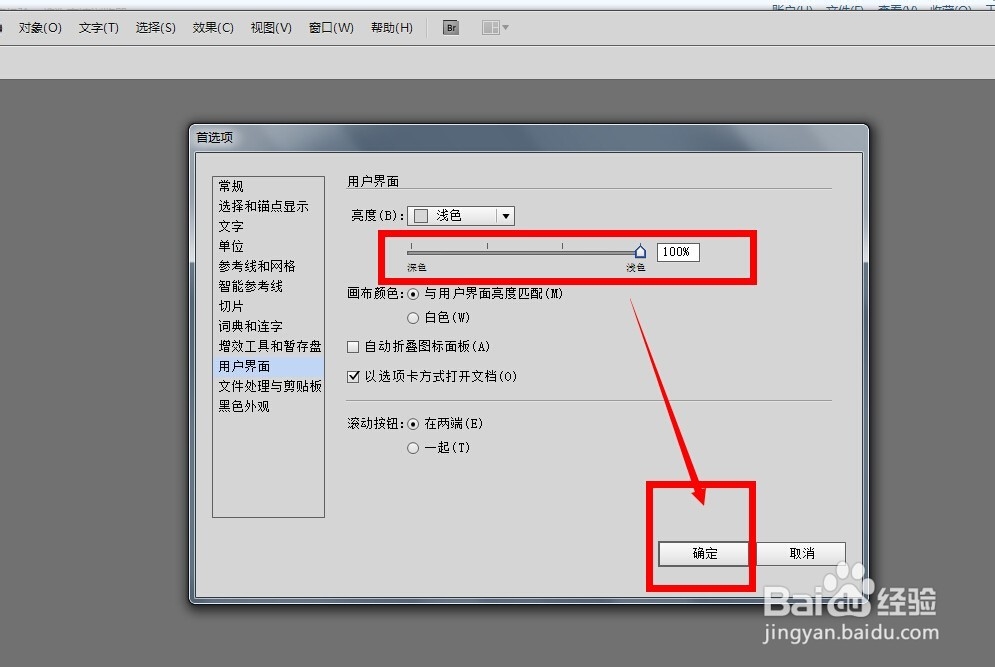995x667 pixels.
Task: Click the Br Bridge launch icon
Action: coord(450,27)
